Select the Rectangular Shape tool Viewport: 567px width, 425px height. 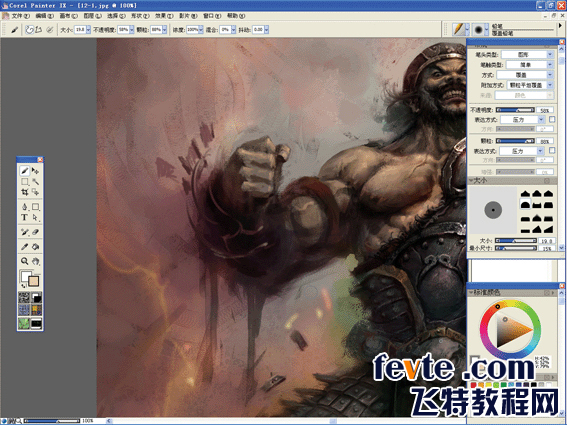click(x=35, y=207)
